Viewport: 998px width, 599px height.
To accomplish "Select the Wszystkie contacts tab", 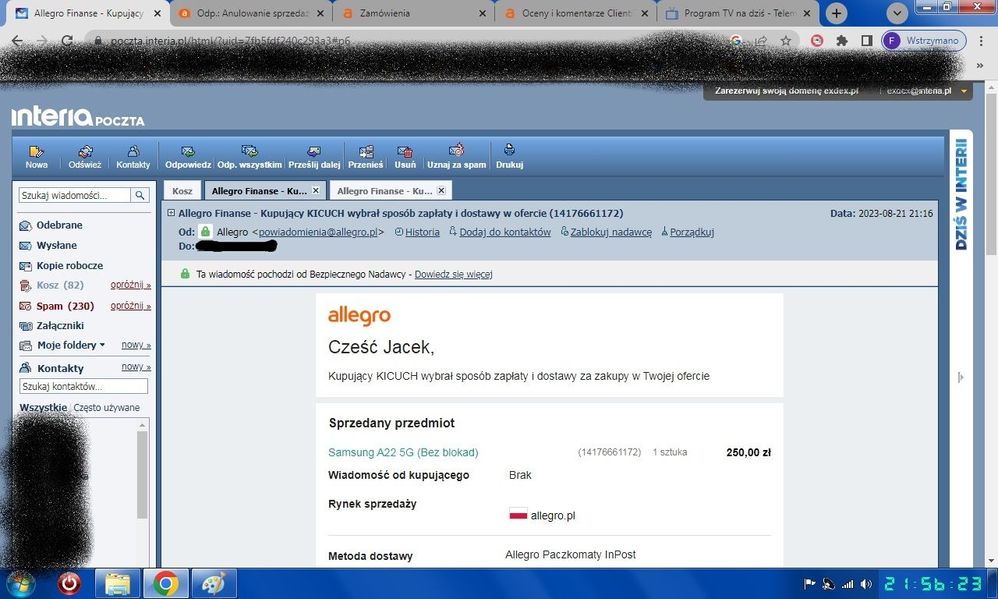I will click(x=43, y=407).
